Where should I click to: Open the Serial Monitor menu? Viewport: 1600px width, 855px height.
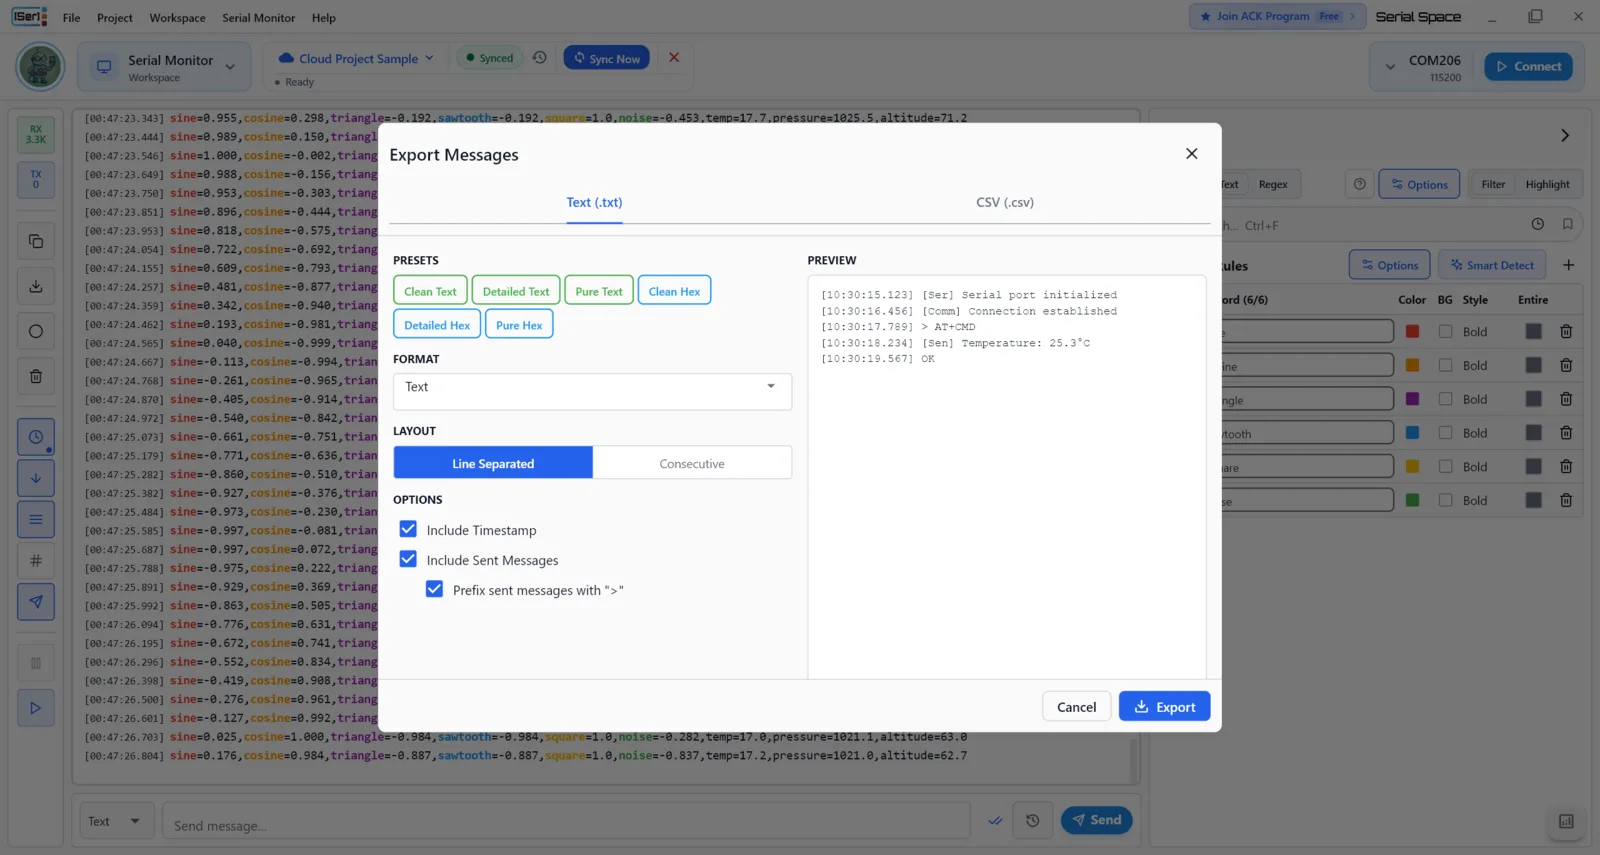(x=258, y=17)
